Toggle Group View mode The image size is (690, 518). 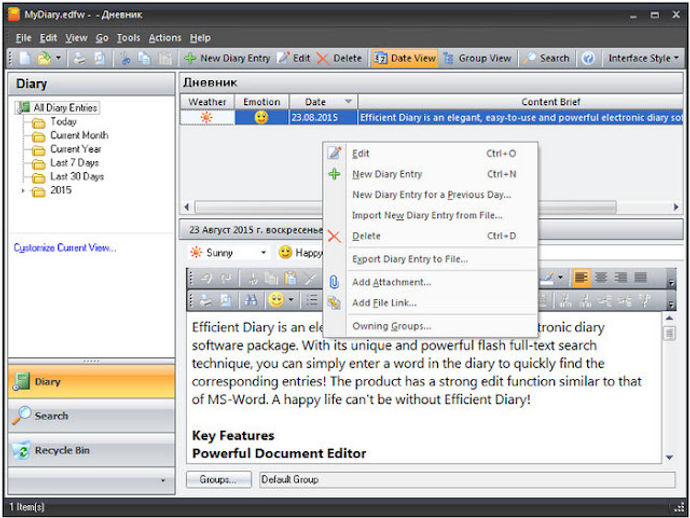pos(477,58)
